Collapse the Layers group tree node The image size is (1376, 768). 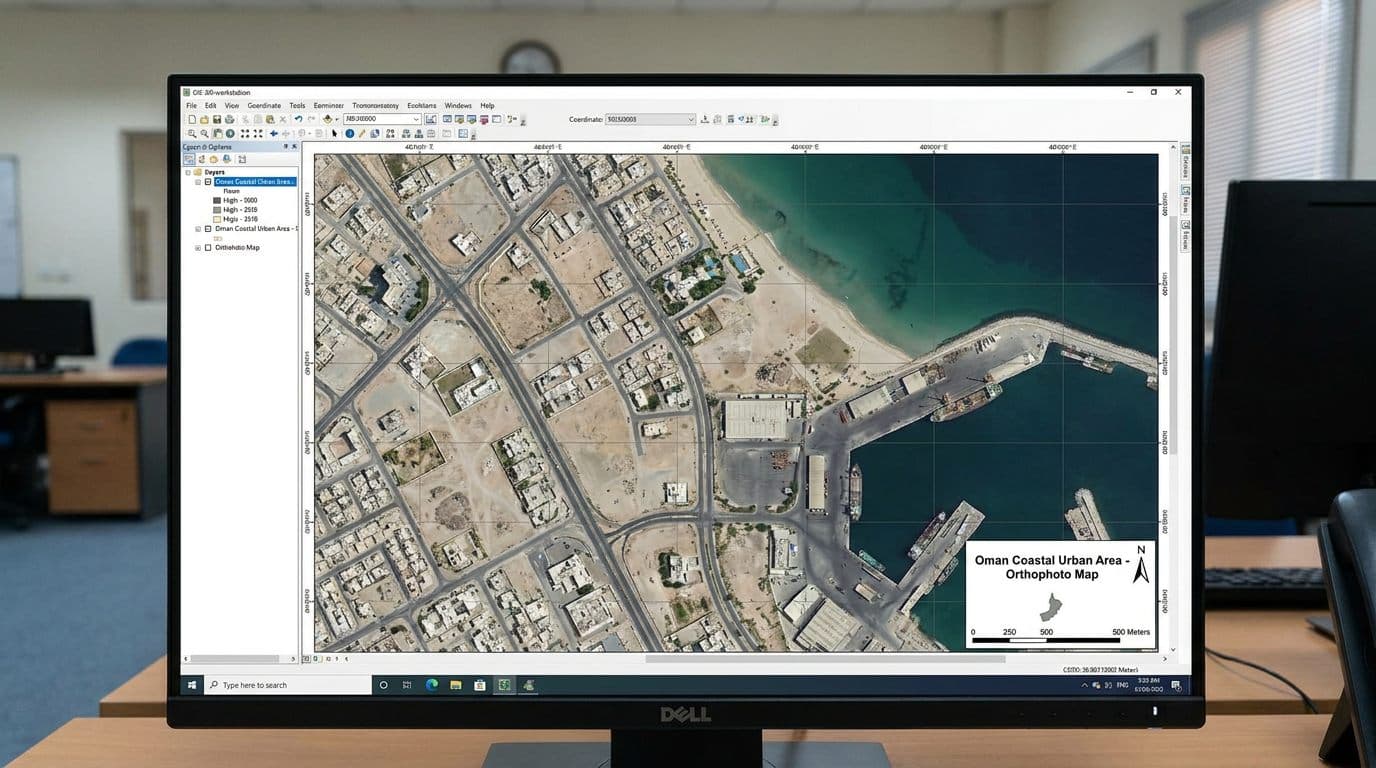188,173
